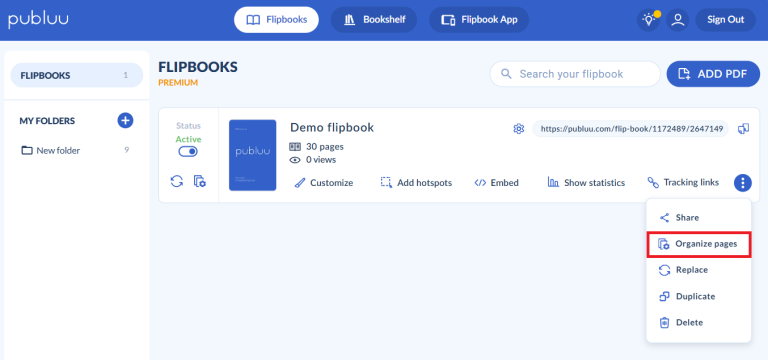768x360 pixels.
Task: Select FLIPBOOKS in the sidebar
Action: 76,75
